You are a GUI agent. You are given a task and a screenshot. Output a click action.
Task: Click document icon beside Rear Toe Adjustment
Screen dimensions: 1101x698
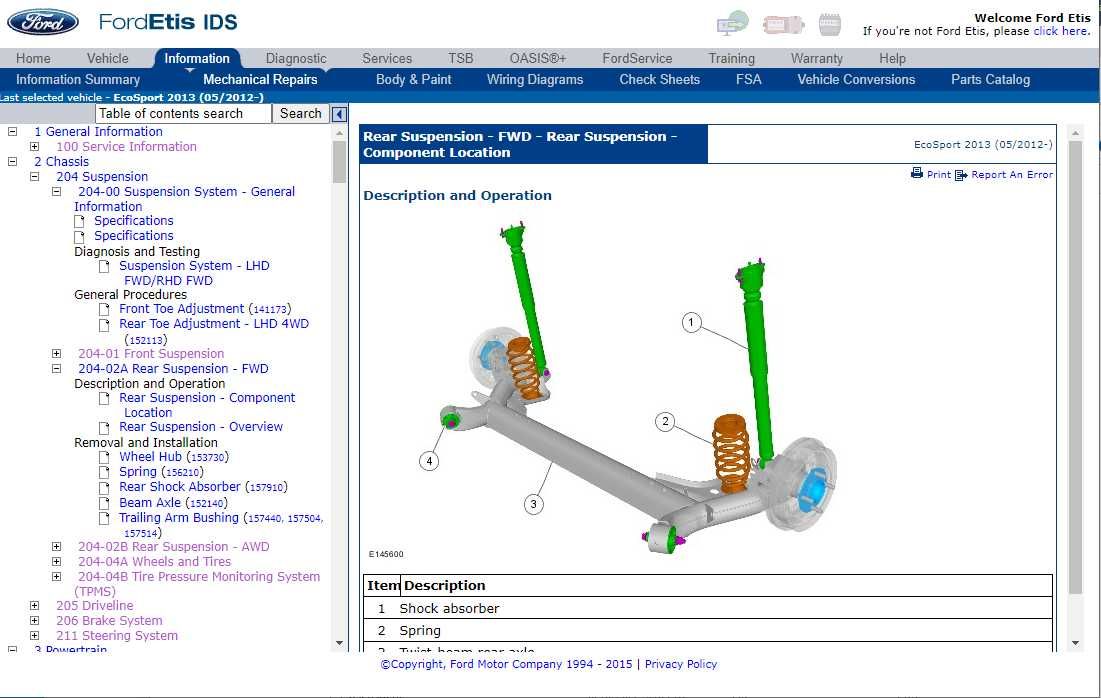coord(104,325)
